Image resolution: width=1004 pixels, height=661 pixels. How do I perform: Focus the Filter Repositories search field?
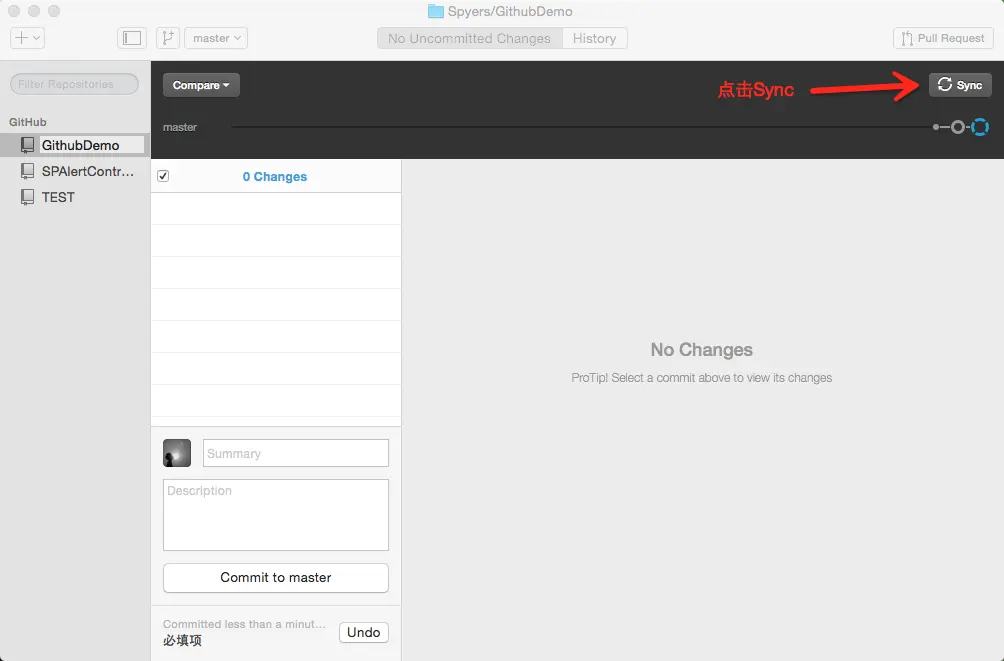(x=74, y=84)
